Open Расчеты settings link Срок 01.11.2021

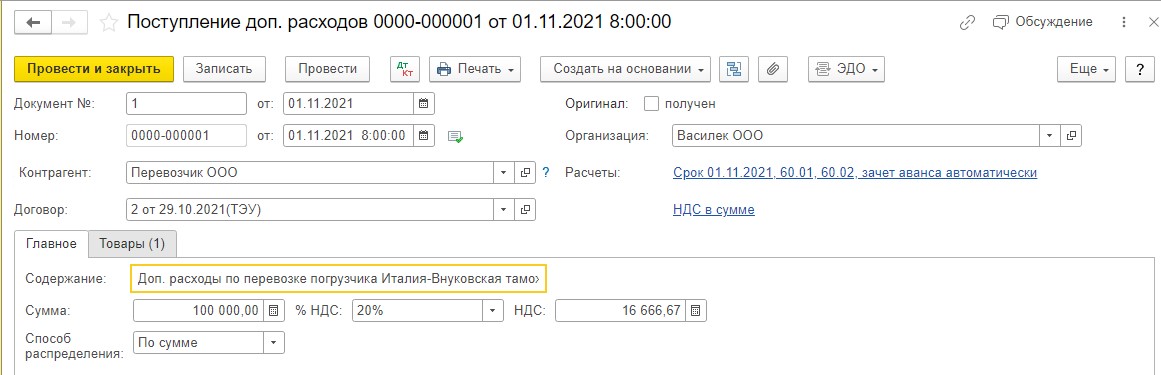click(x=854, y=173)
